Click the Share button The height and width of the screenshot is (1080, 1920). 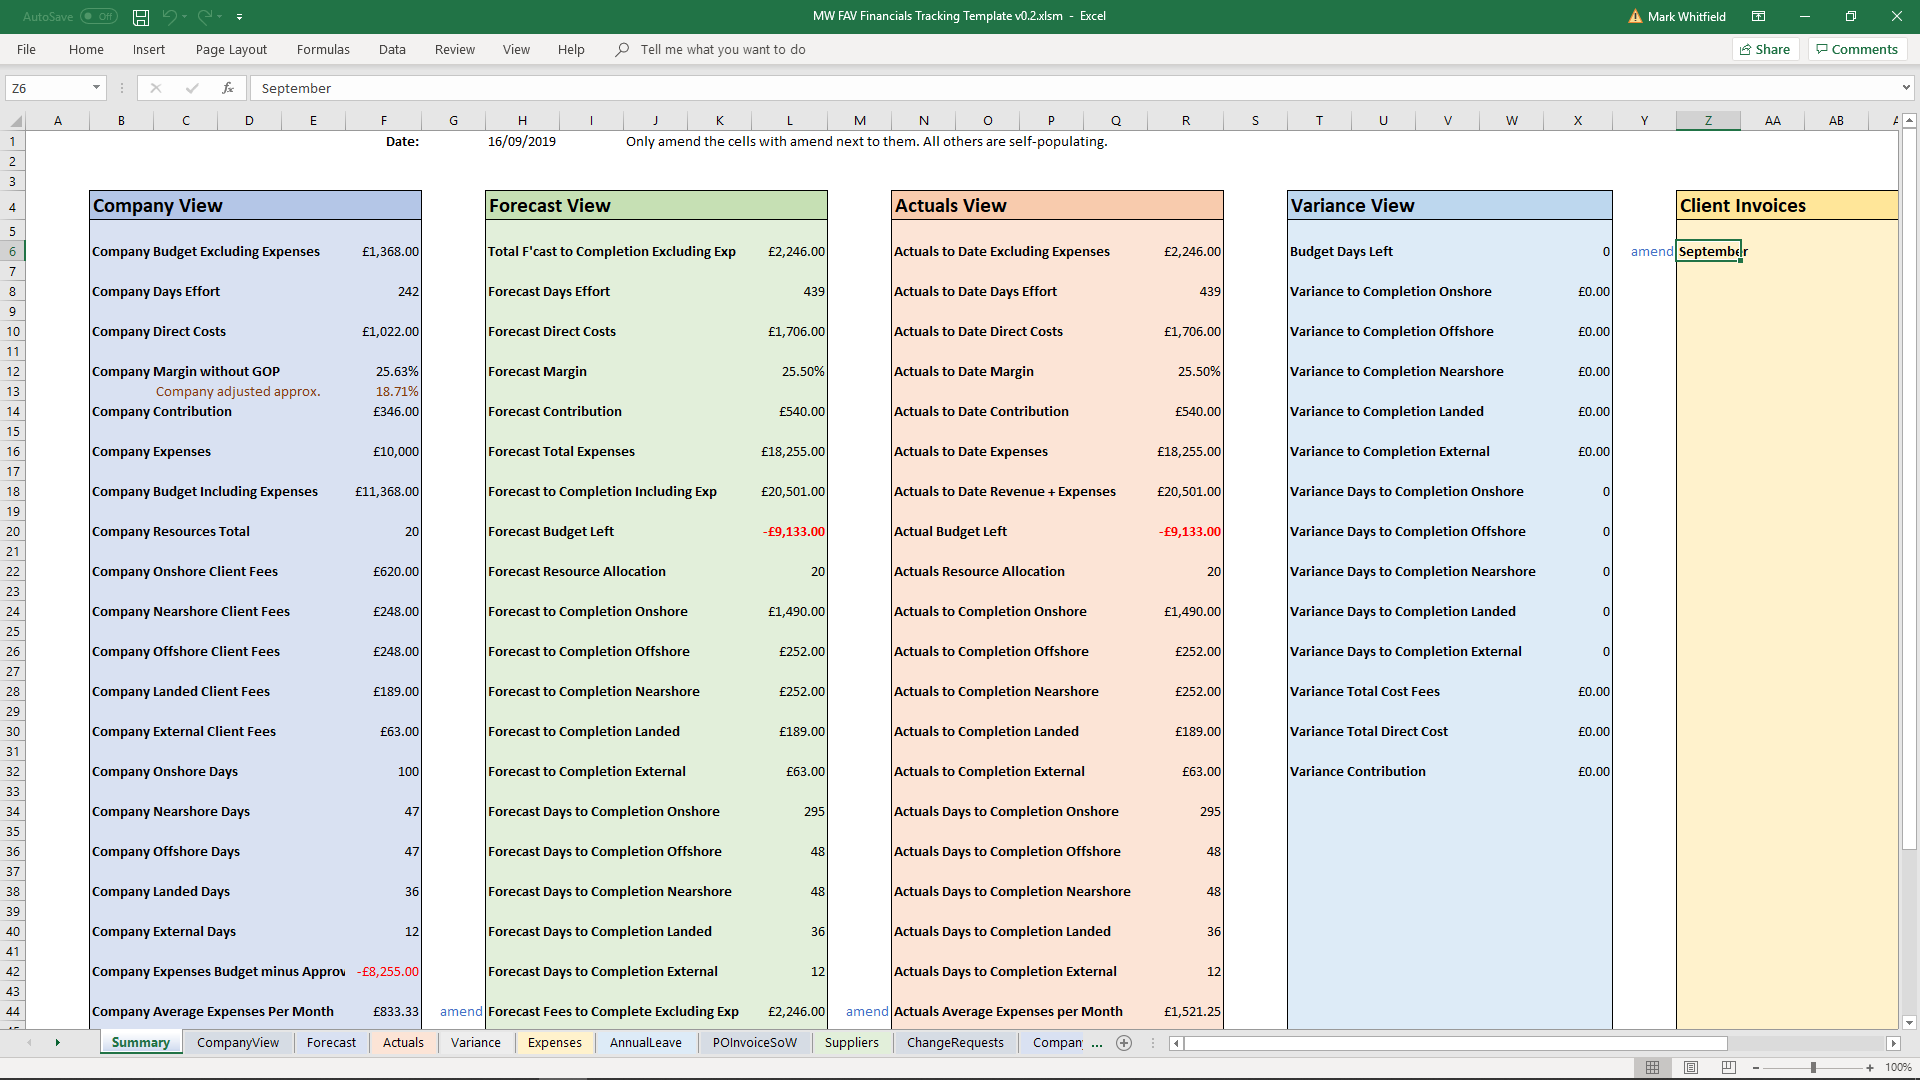click(1765, 49)
